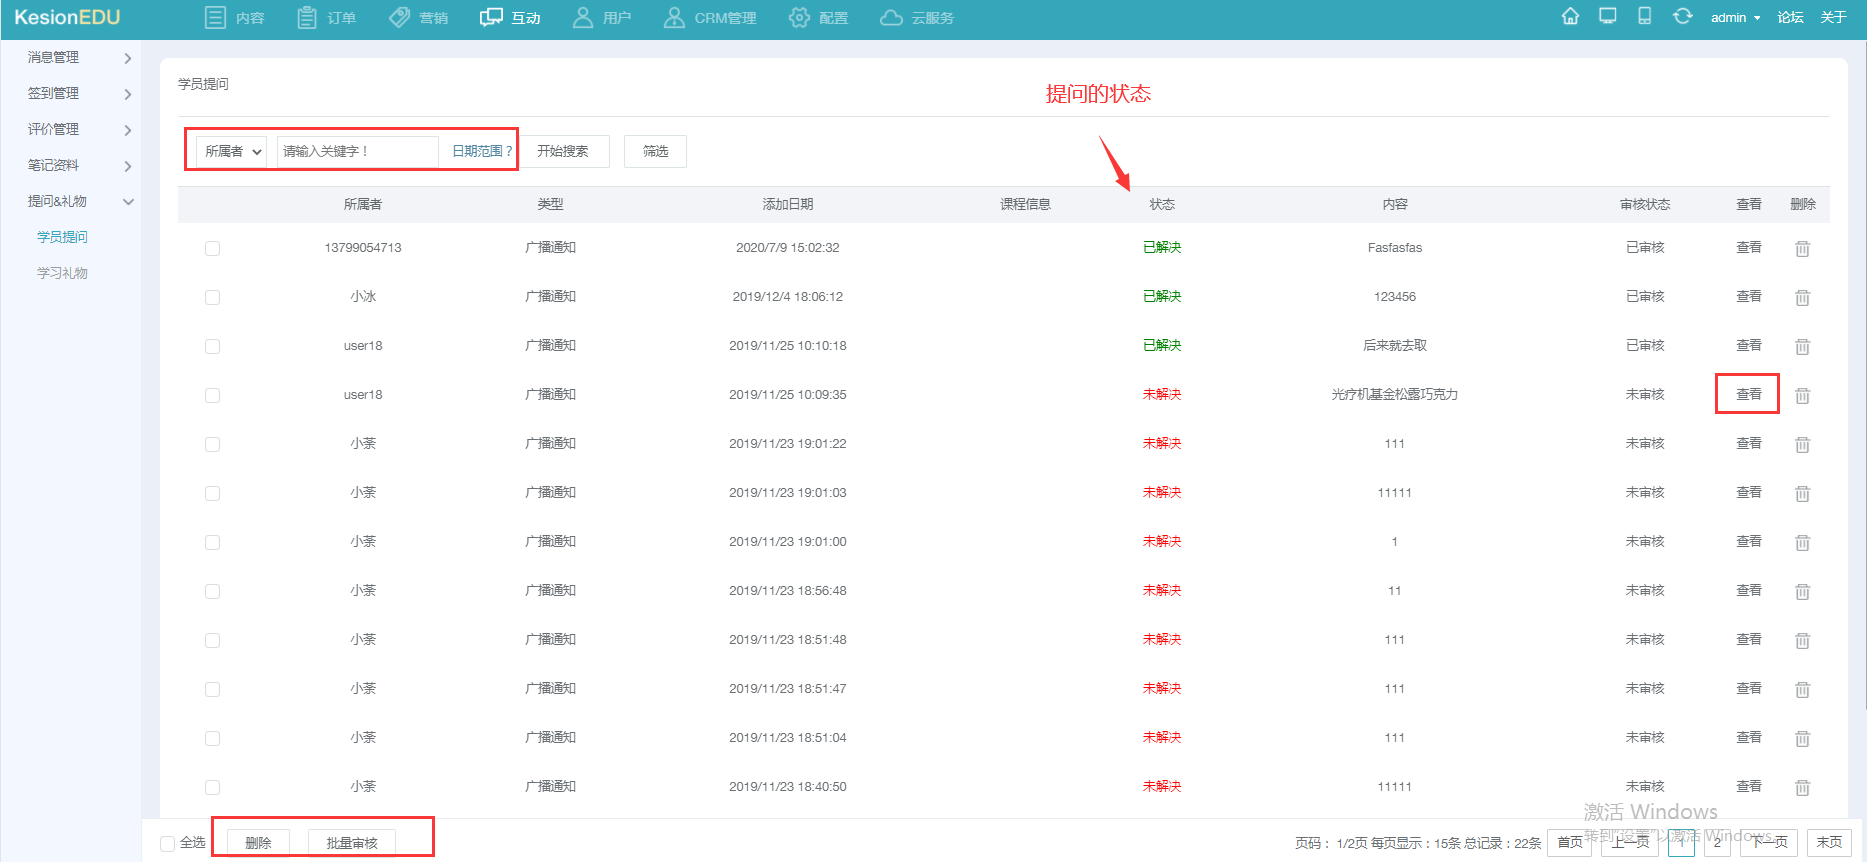Click trash icon for the 小冰 row
This screenshot has width=1867, height=862.
click(1802, 298)
